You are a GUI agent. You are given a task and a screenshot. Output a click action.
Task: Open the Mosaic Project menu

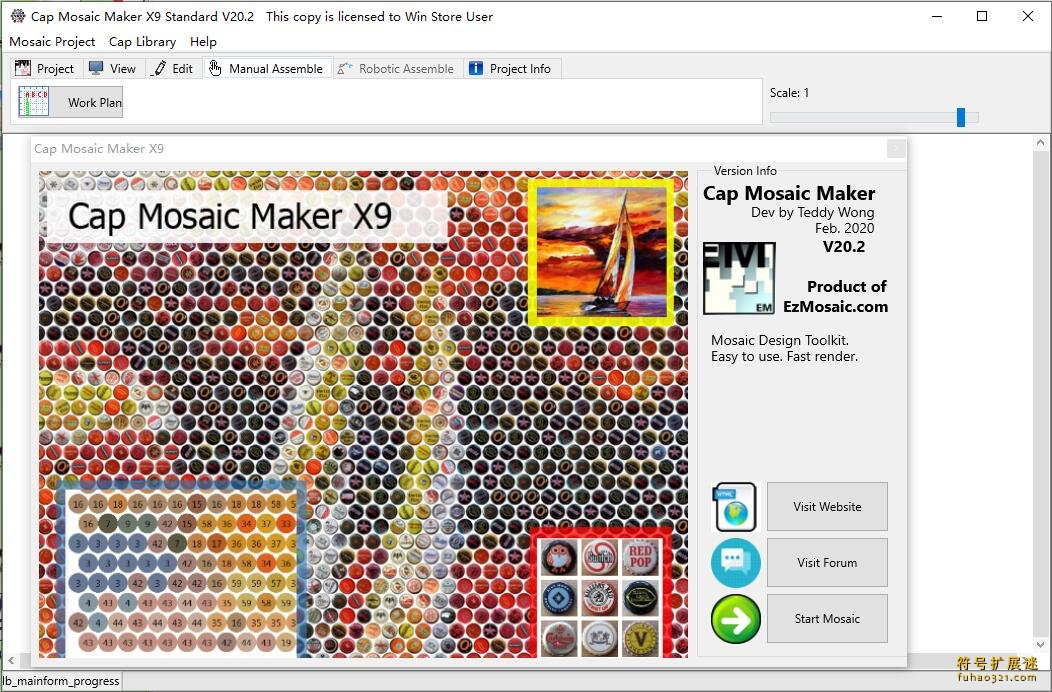(52, 41)
